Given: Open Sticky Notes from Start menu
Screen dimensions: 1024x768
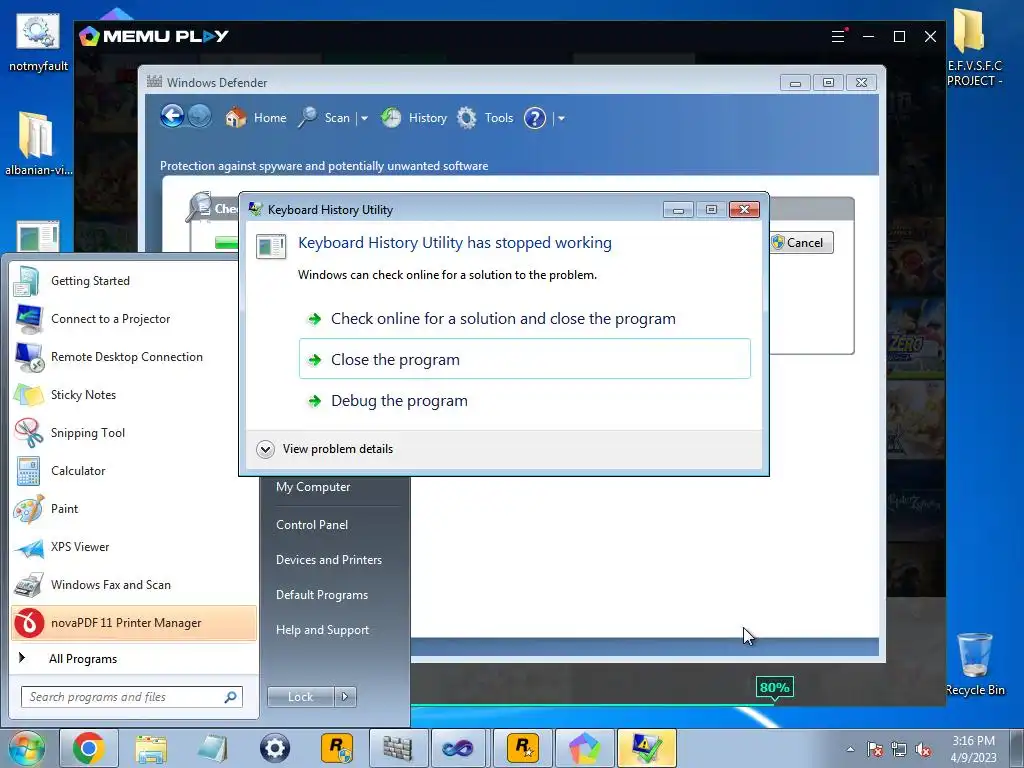Looking at the screenshot, I should [x=134, y=394].
